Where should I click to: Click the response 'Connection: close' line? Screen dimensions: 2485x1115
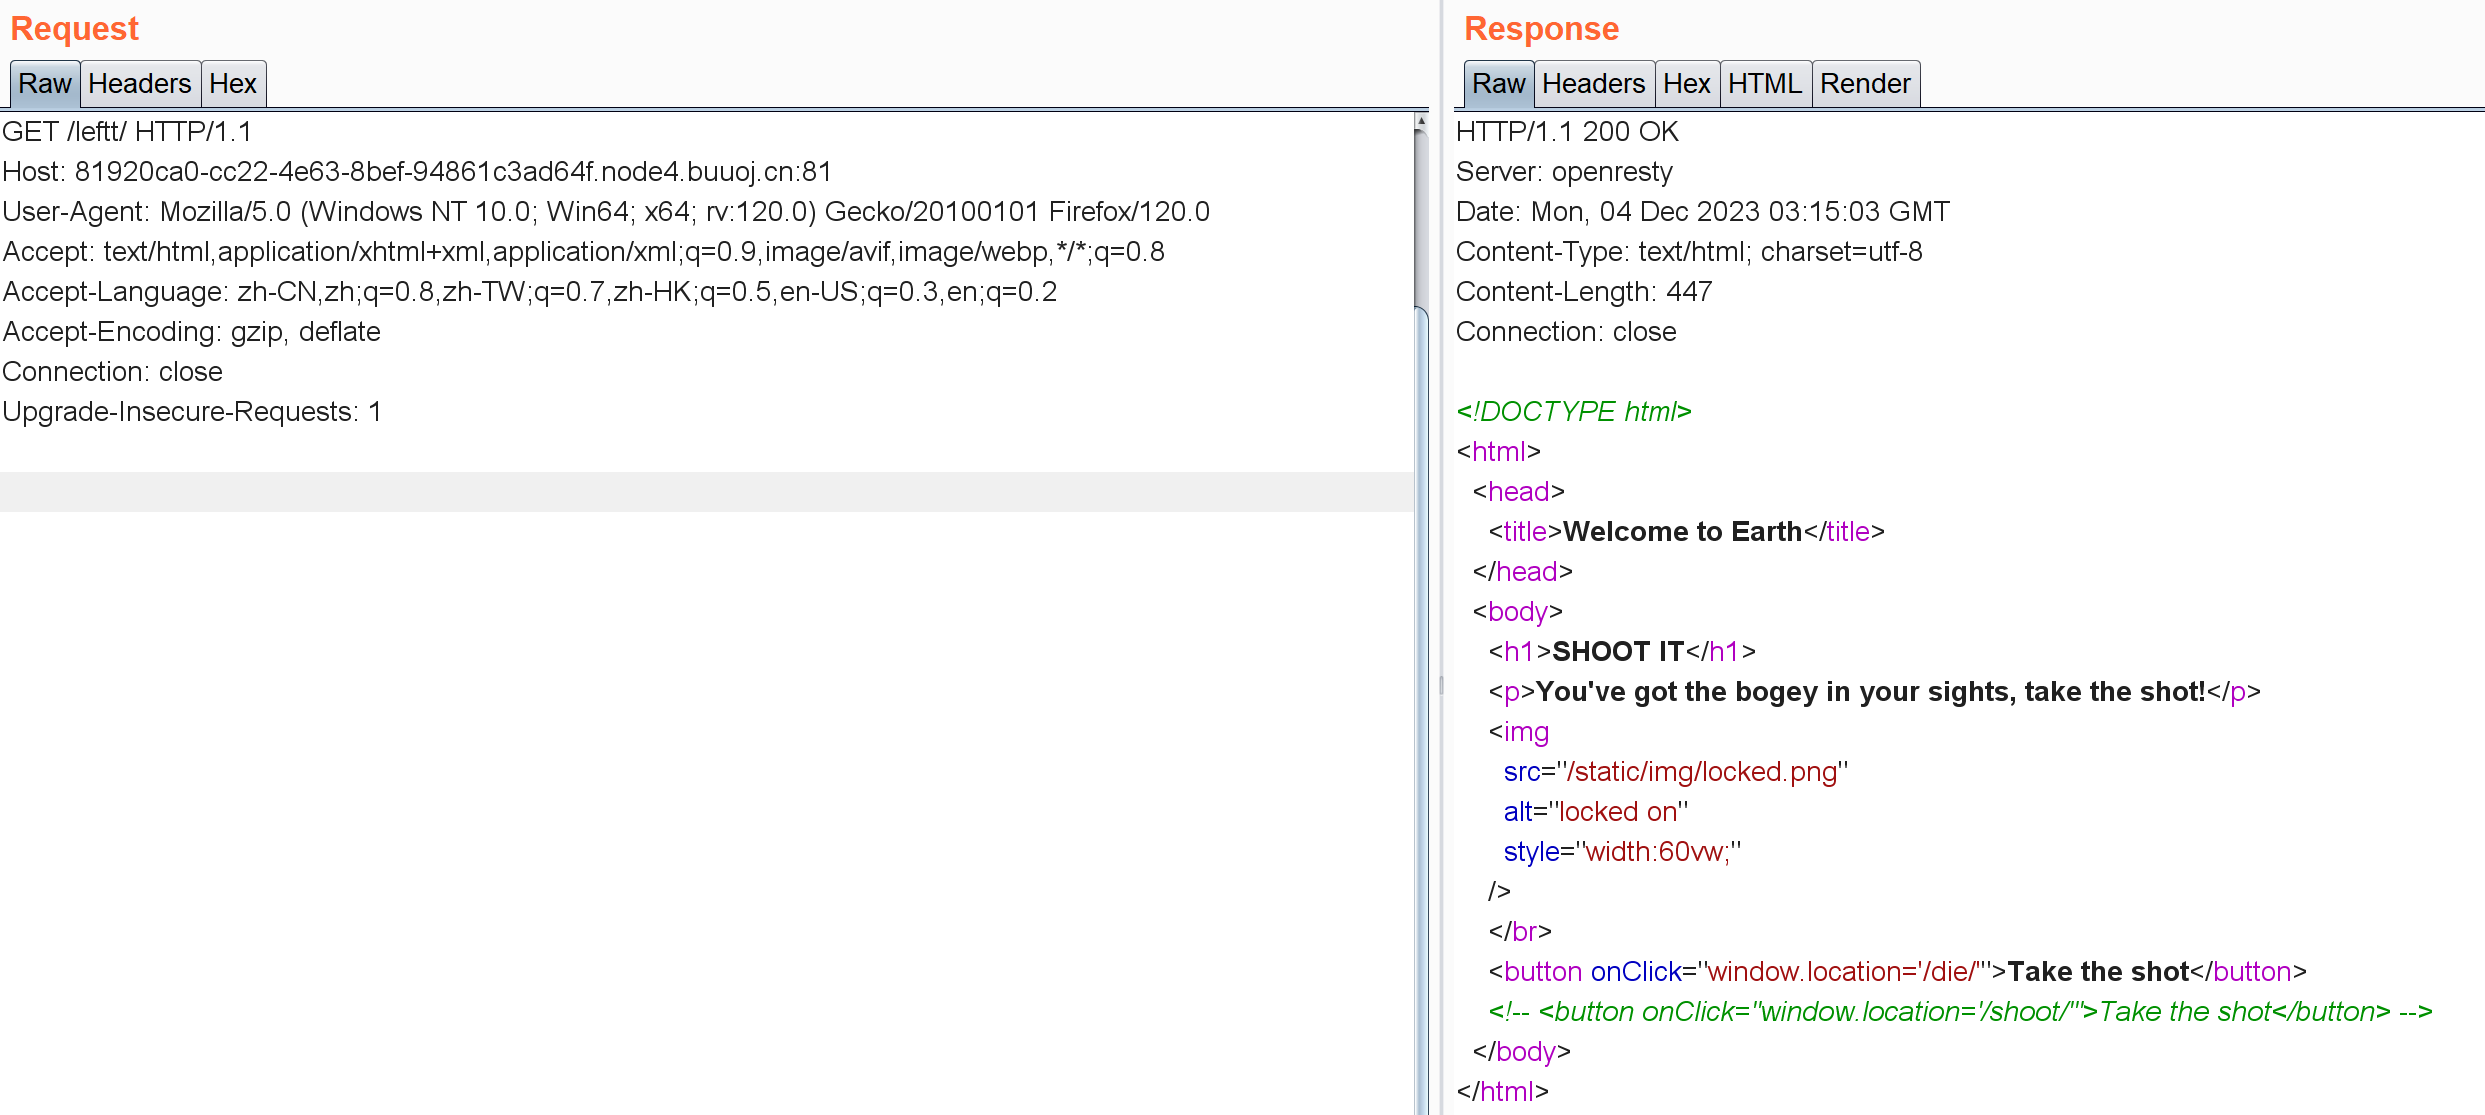coord(1566,332)
